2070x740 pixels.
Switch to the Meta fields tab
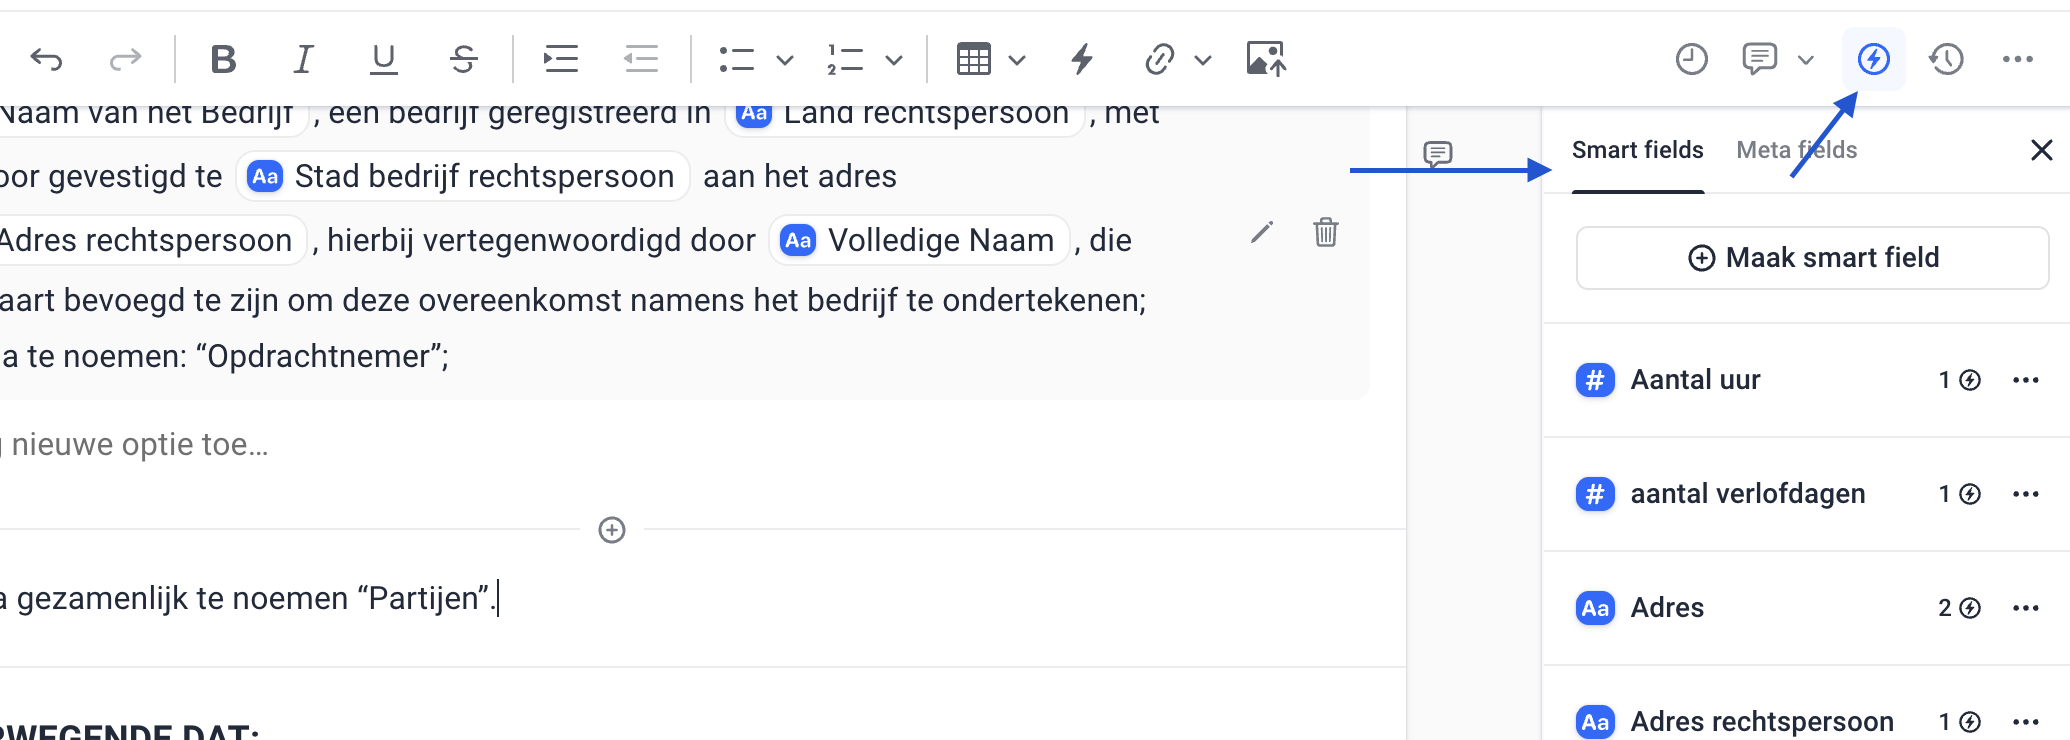[1796, 149]
